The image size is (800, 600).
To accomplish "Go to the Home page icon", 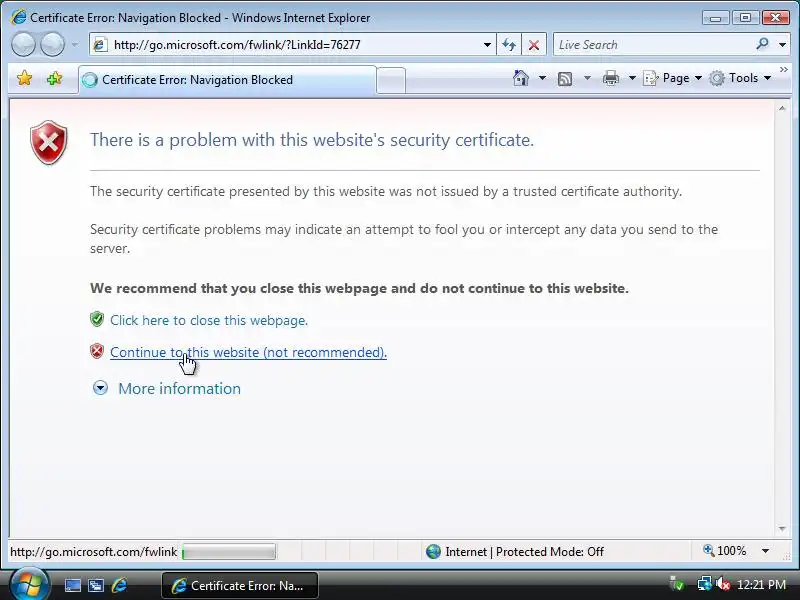I will coord(521,78).
